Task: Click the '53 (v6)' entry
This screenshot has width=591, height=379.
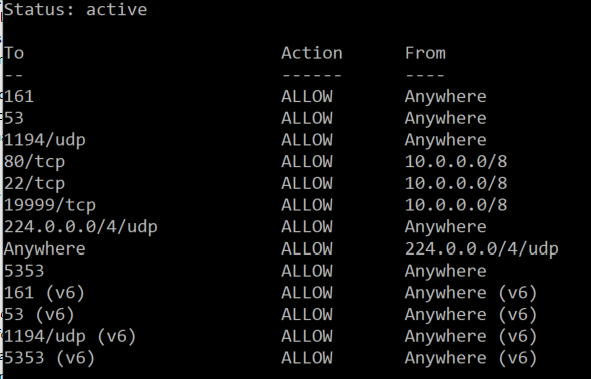Action: coord(39,315)
